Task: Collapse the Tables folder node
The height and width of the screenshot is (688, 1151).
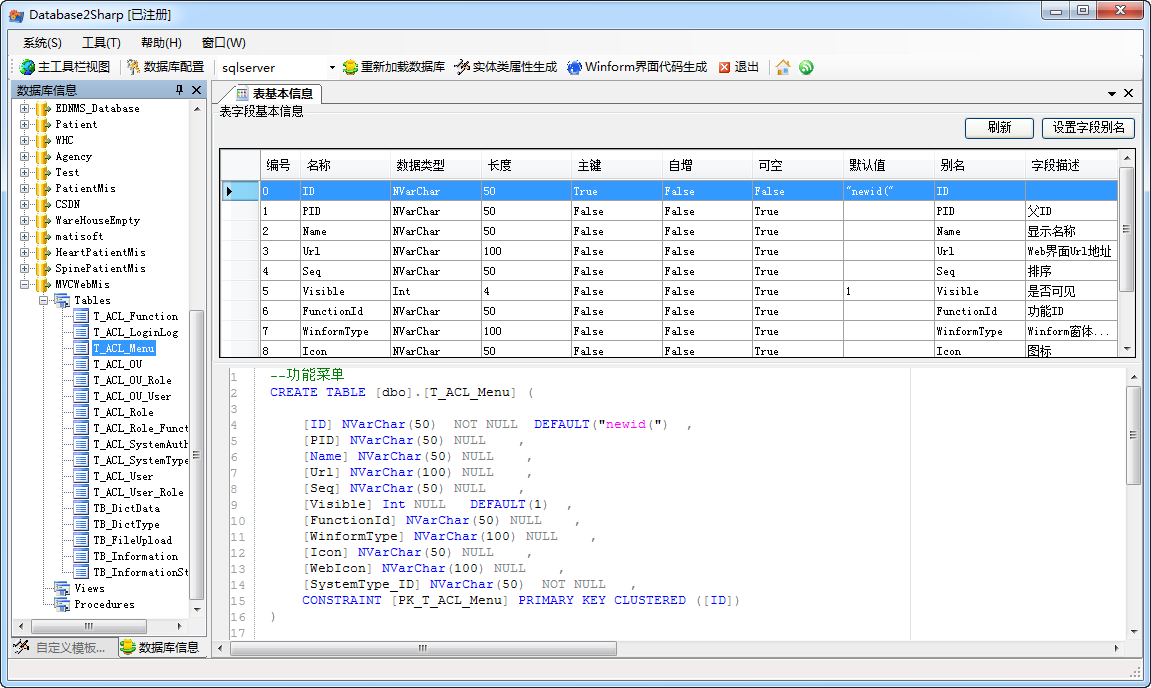Action: (x=43, y=300)
